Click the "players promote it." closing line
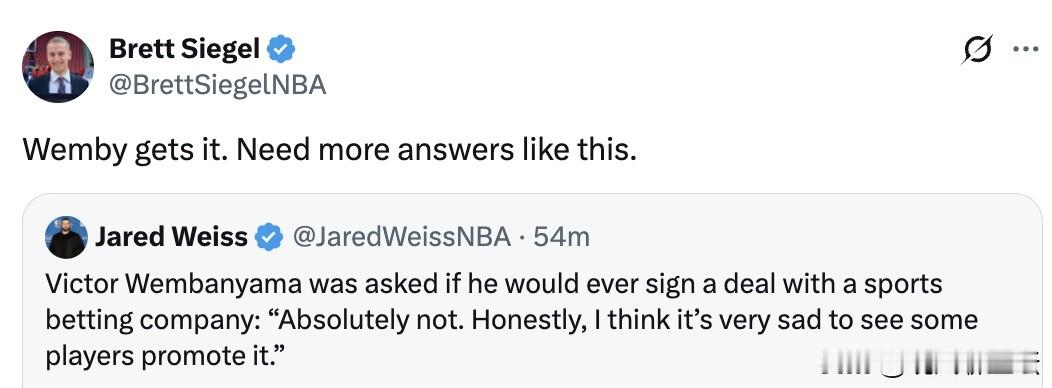 point(165,356)
